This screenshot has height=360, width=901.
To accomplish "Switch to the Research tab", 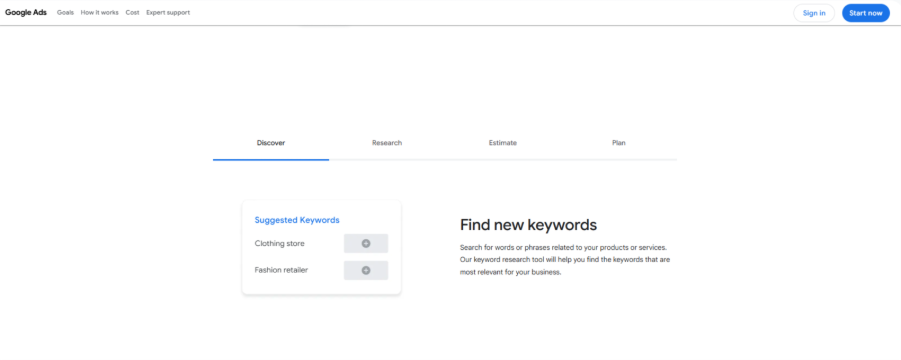I will tap(387, 143).
